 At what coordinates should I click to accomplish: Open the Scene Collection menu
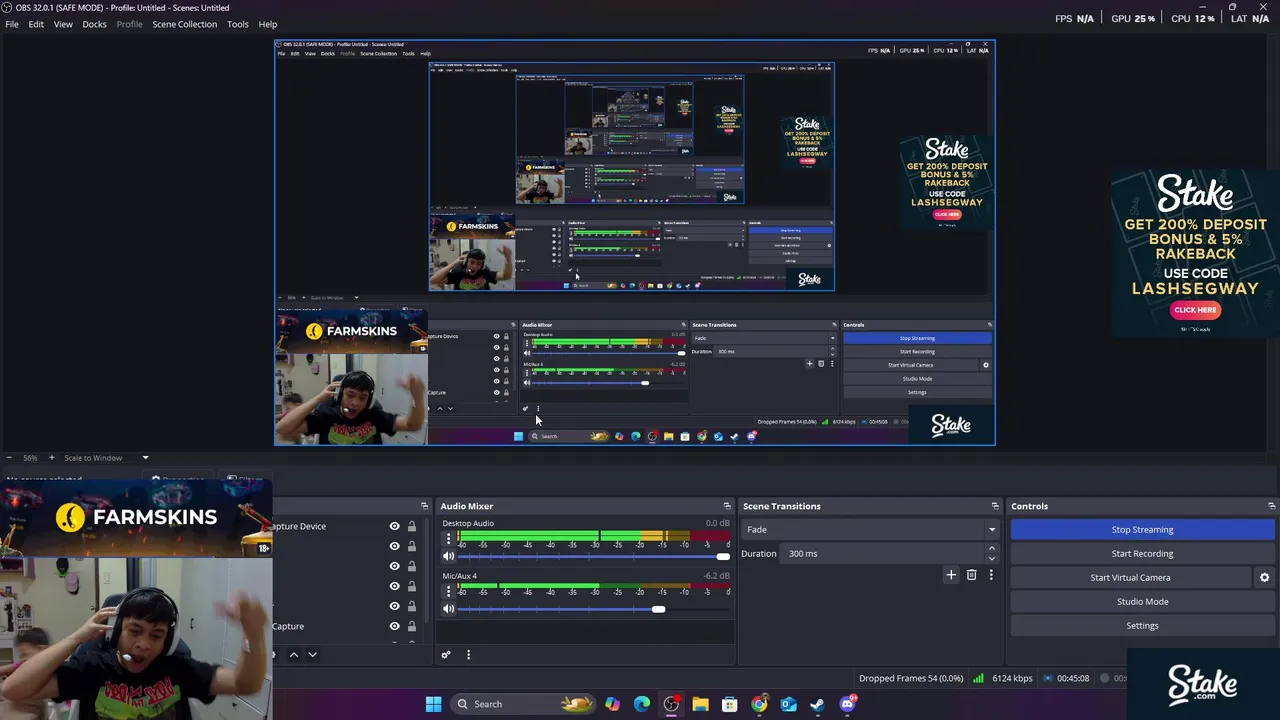click(x=184, y=24)
